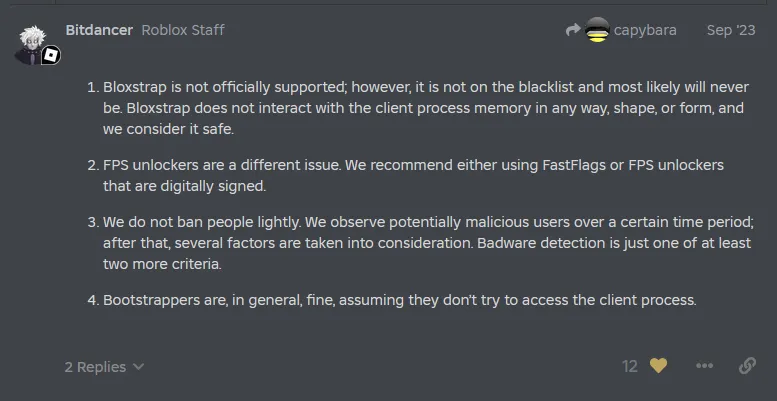Screen dimensions: 777x401
Task: Show who liked via the 12 count
Action: (629, 366)
